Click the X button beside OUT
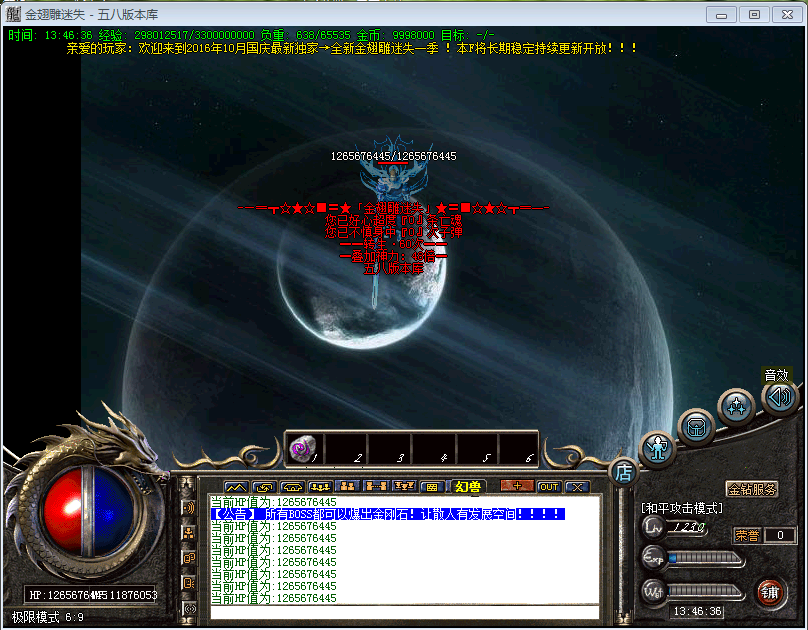This screenshot has height=630, width=808. click(577, 487)
